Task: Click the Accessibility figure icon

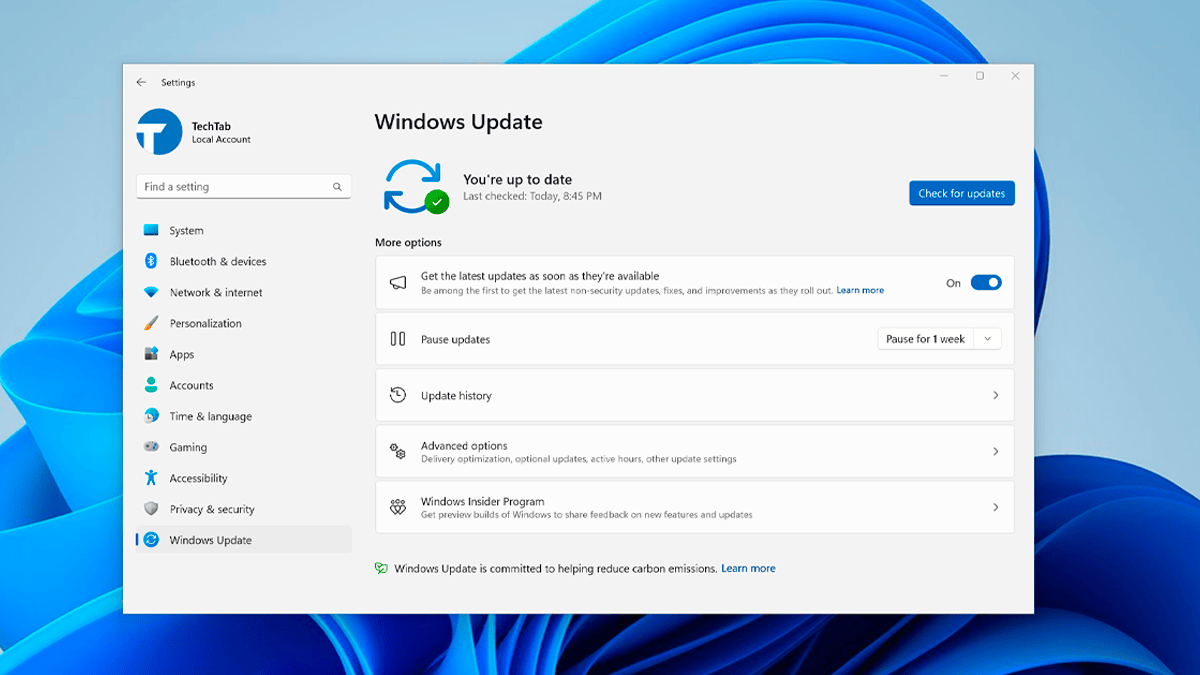Action: (x=151, y=478)
